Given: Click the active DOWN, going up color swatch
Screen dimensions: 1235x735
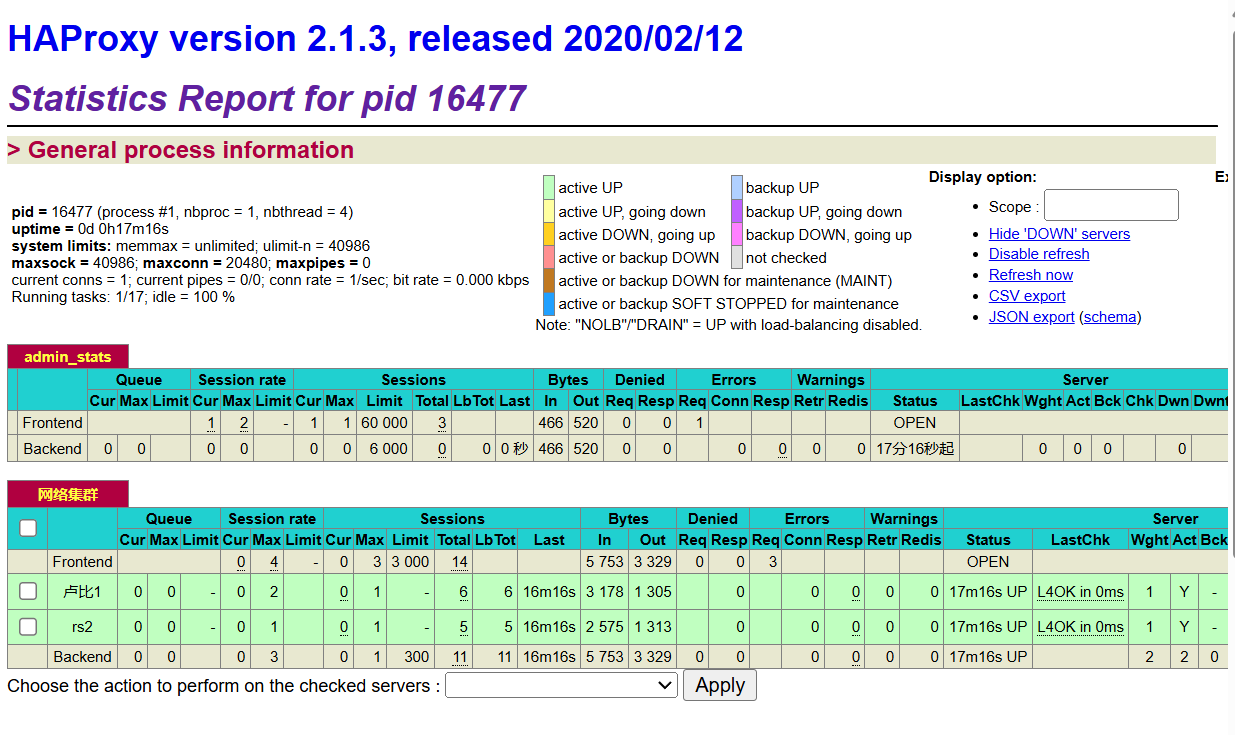Looking at the screenshot, I should 548,234.
